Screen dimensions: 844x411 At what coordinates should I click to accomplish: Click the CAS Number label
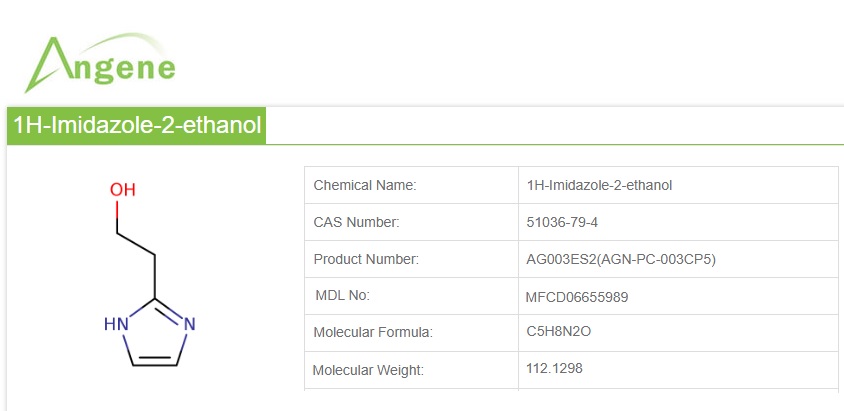356,222
